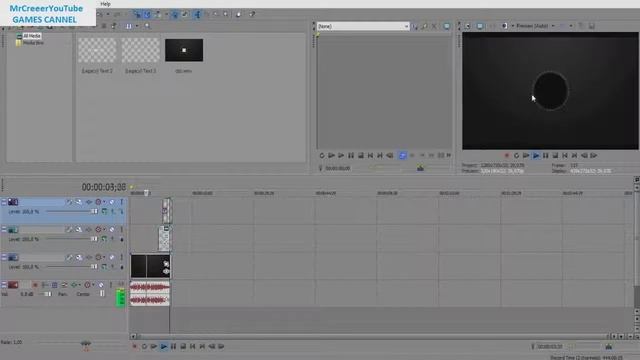Open audio track automation settings dropdown

click(93, 285)
